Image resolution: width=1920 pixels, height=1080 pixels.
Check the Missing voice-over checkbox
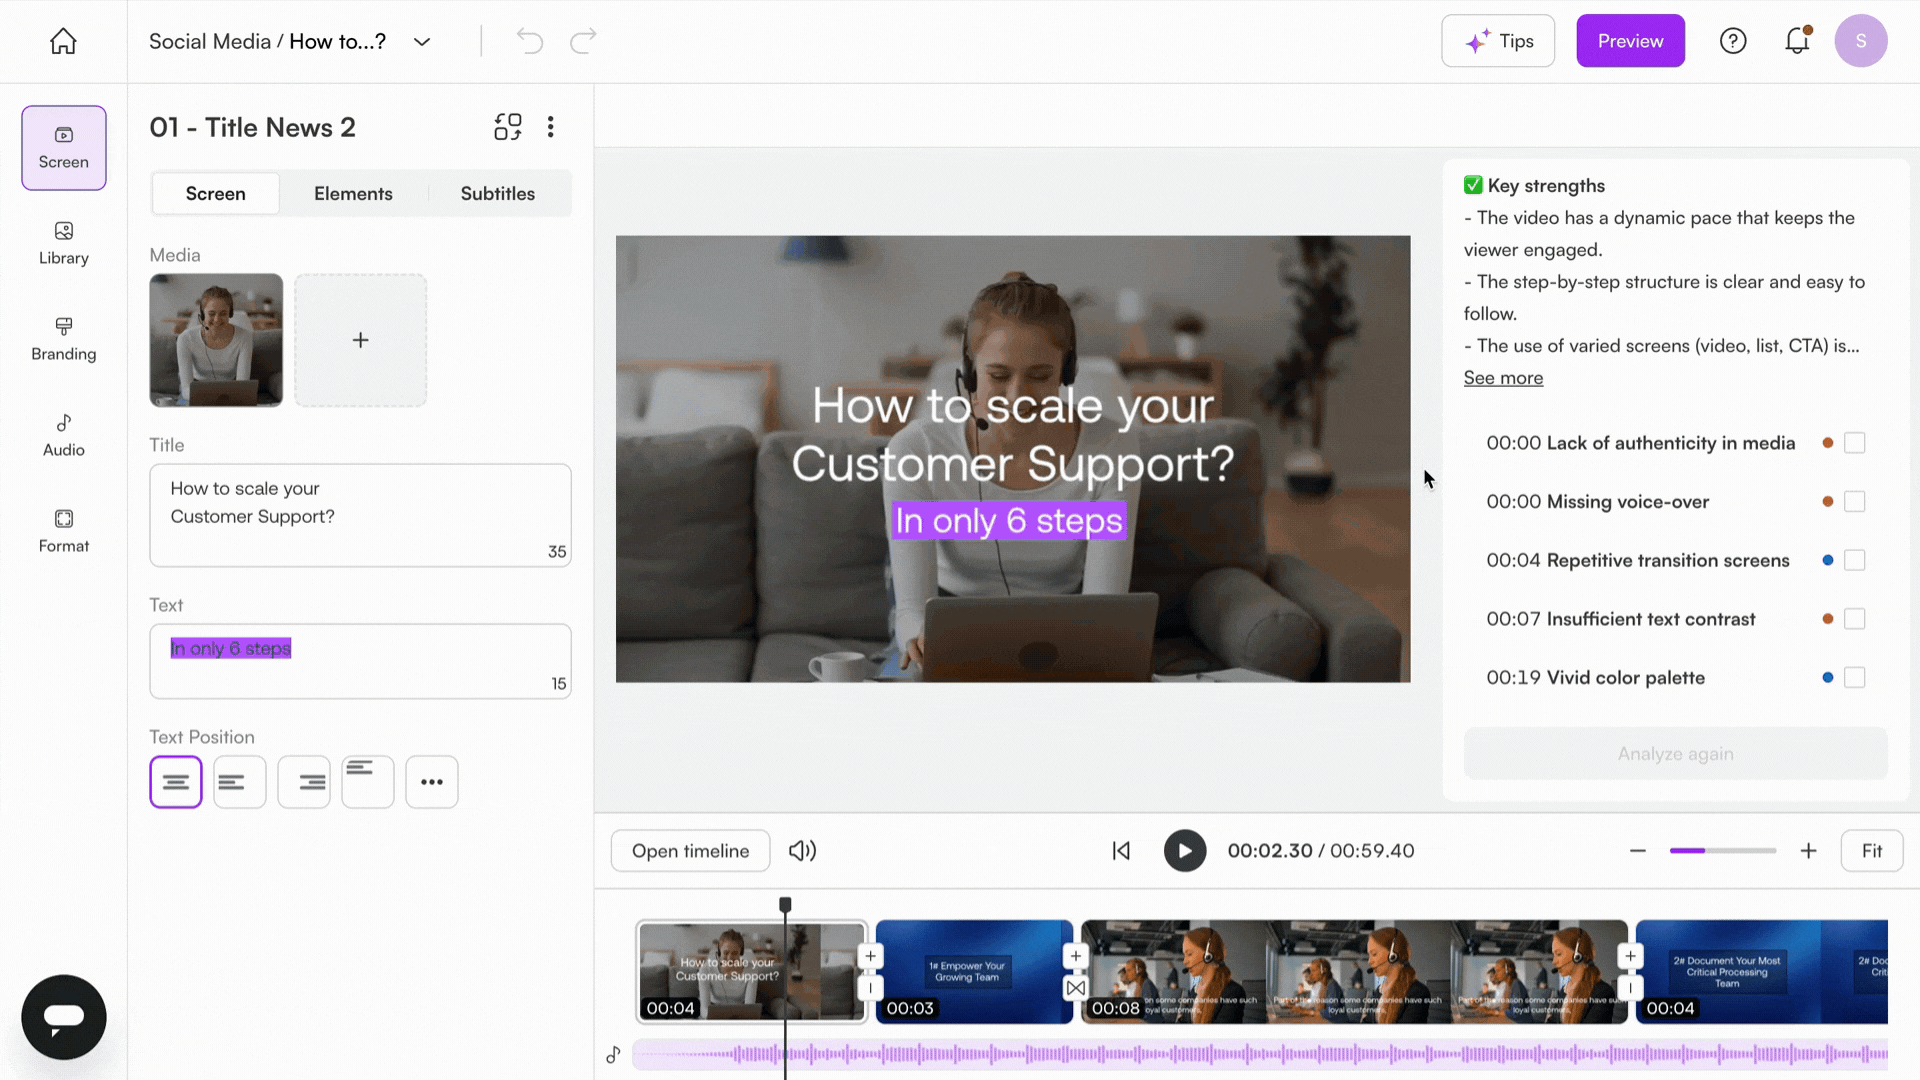click(1854, 502)
